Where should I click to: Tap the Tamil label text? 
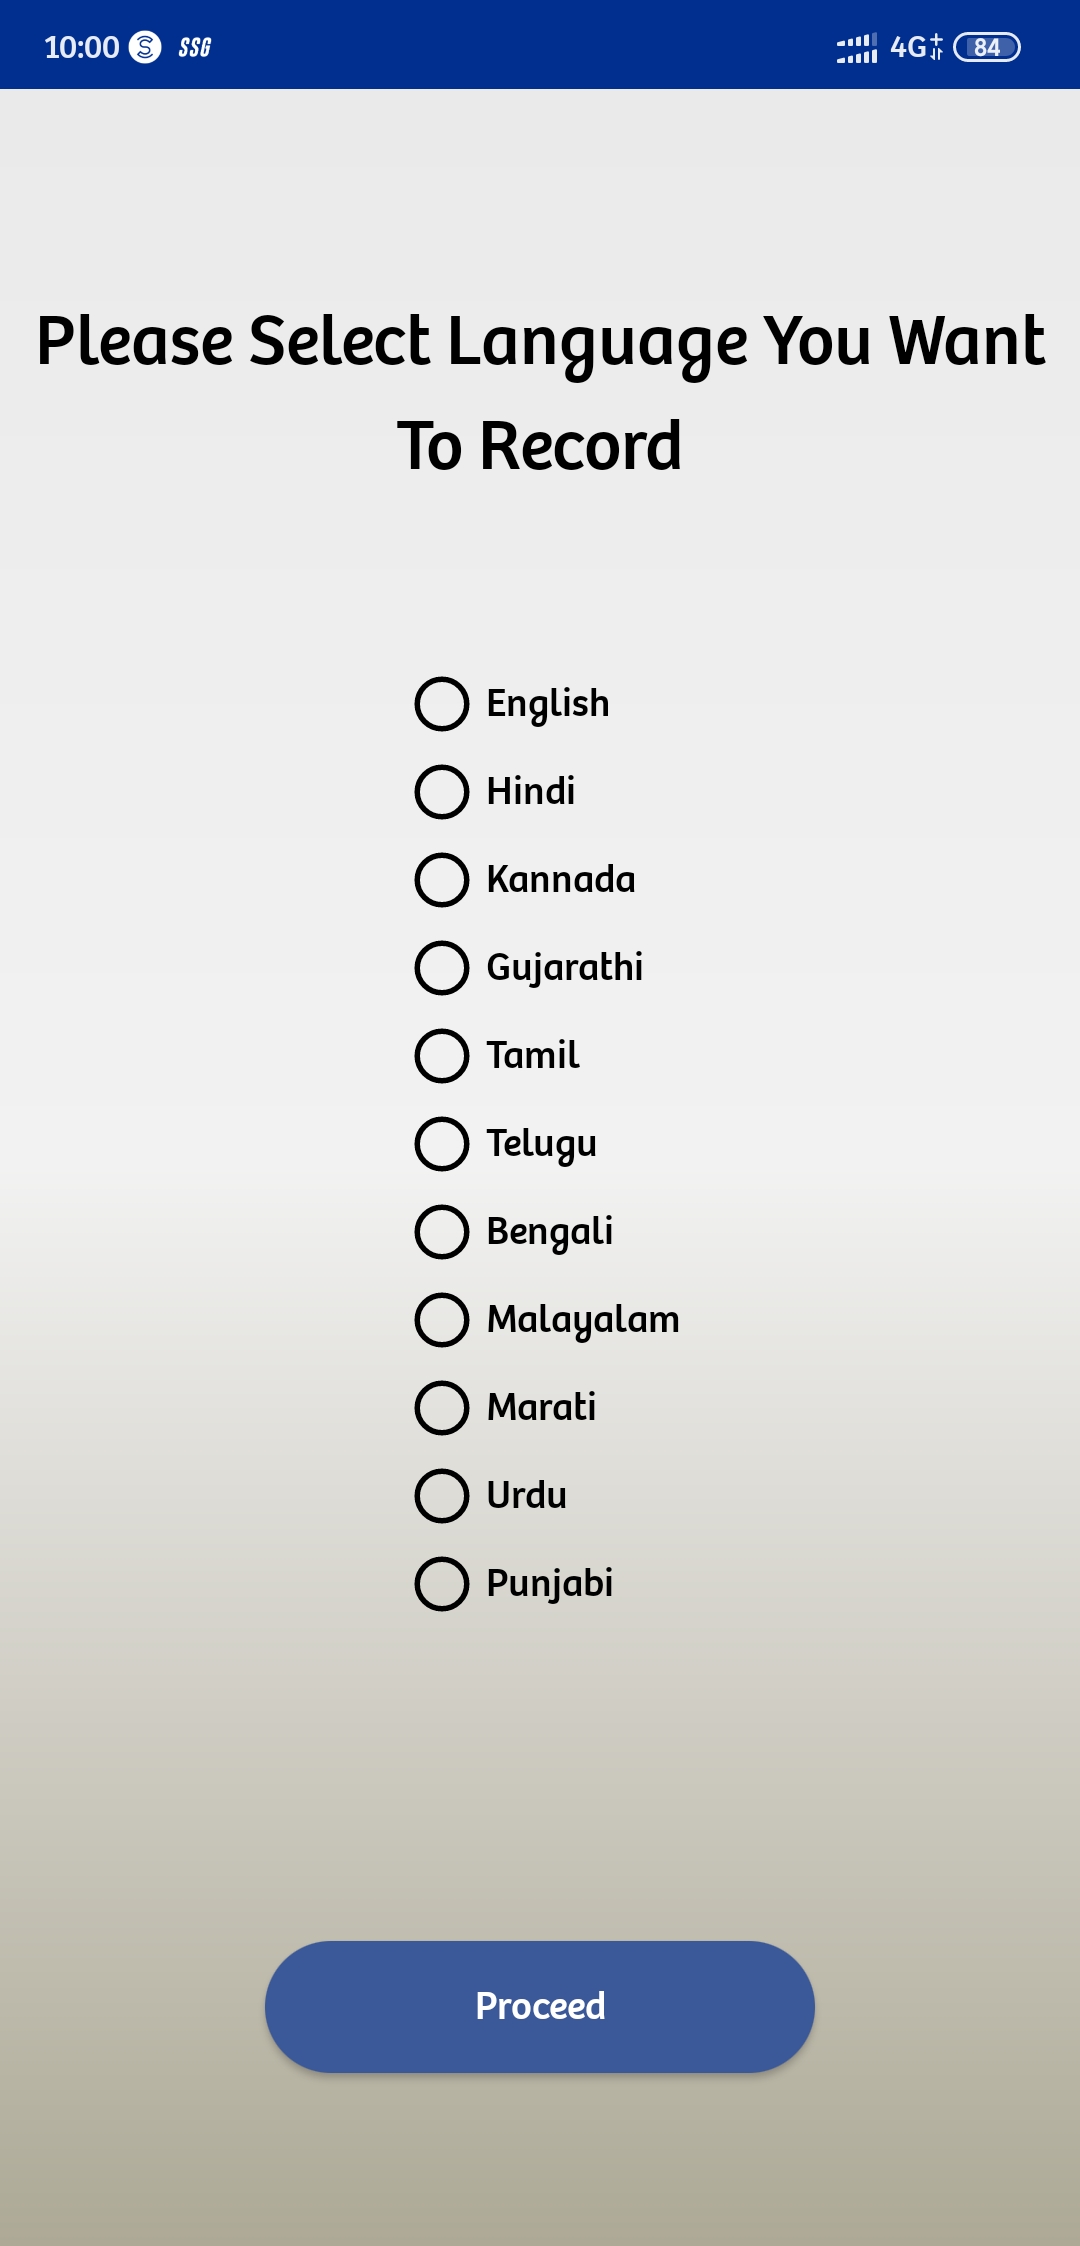pos(533,1056)
